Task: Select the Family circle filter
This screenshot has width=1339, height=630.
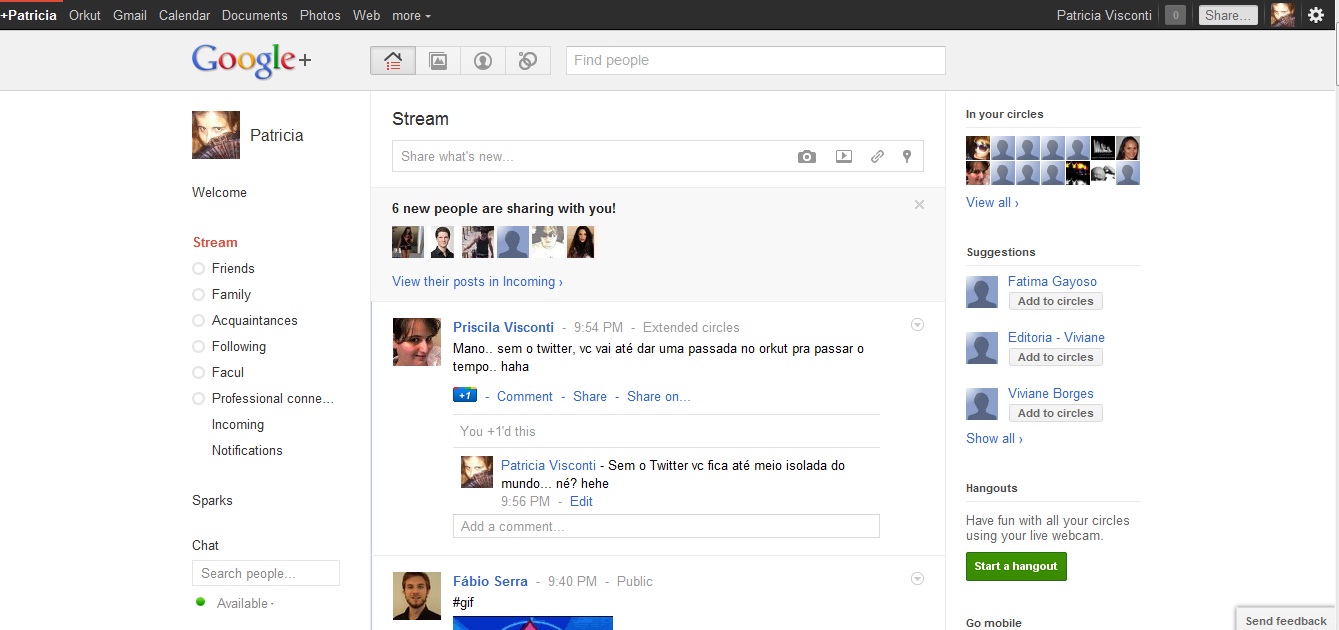Action: click(231, 294)
